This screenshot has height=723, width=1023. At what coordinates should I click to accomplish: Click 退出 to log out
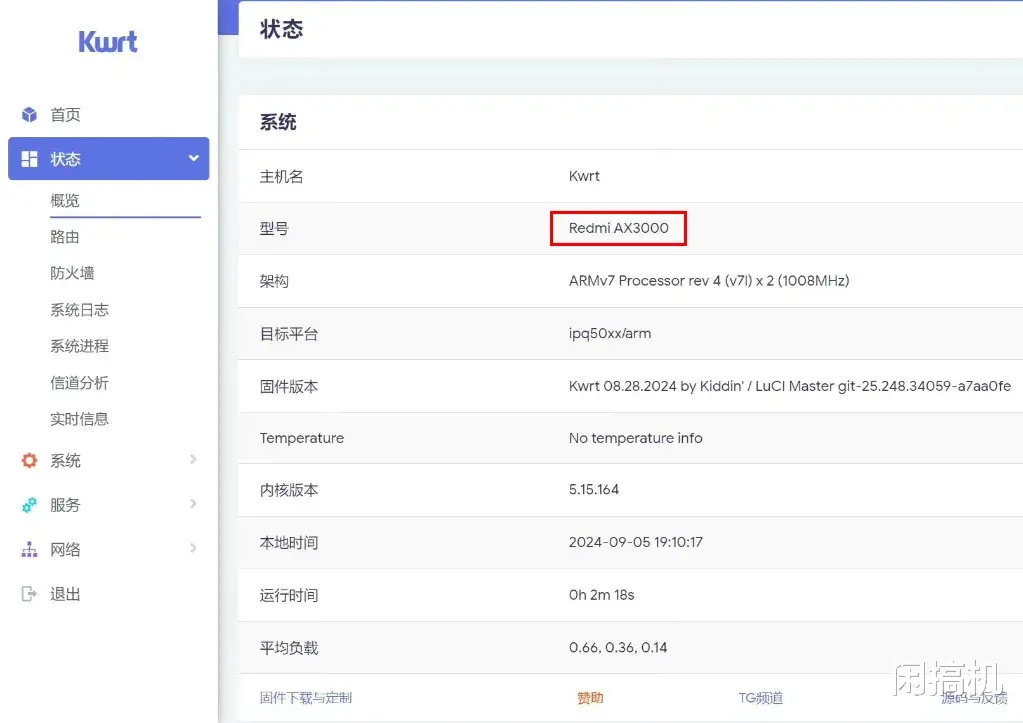click(65, 594)
